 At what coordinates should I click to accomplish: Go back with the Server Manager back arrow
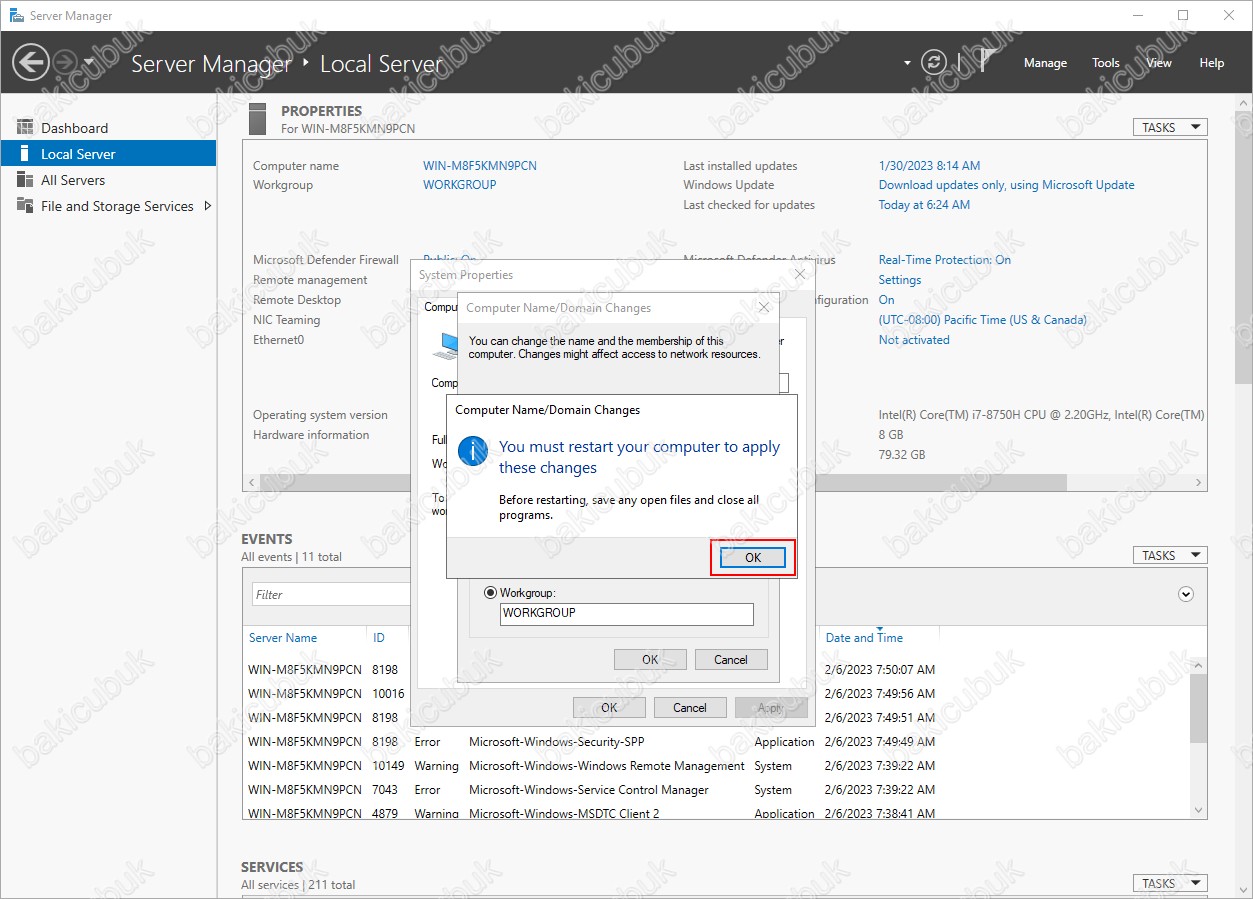point(31,62)
